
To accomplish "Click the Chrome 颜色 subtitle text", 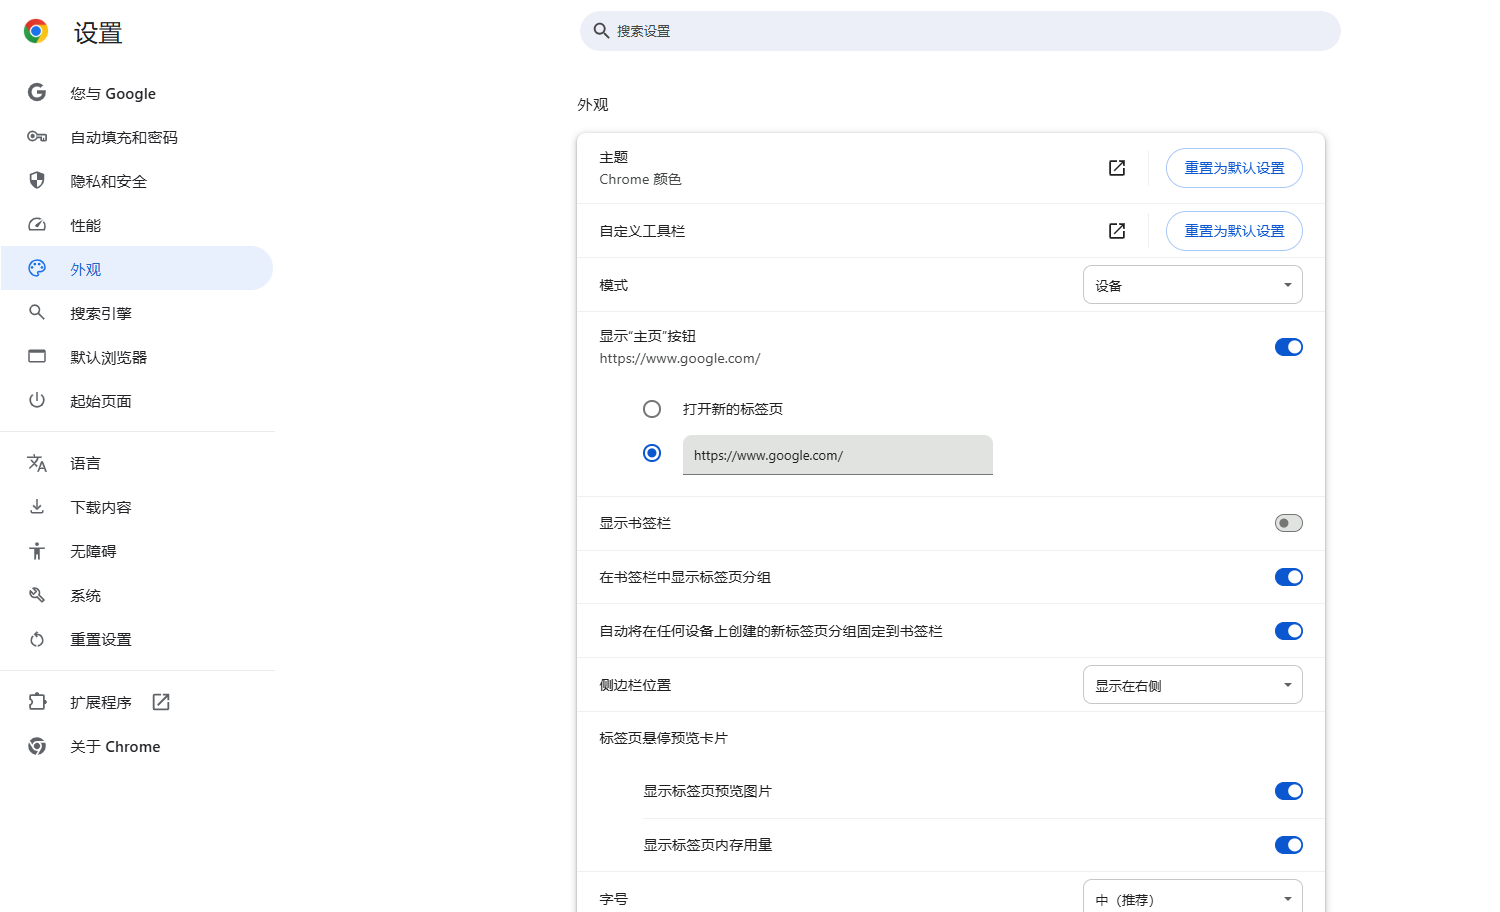I will [640, 180].
